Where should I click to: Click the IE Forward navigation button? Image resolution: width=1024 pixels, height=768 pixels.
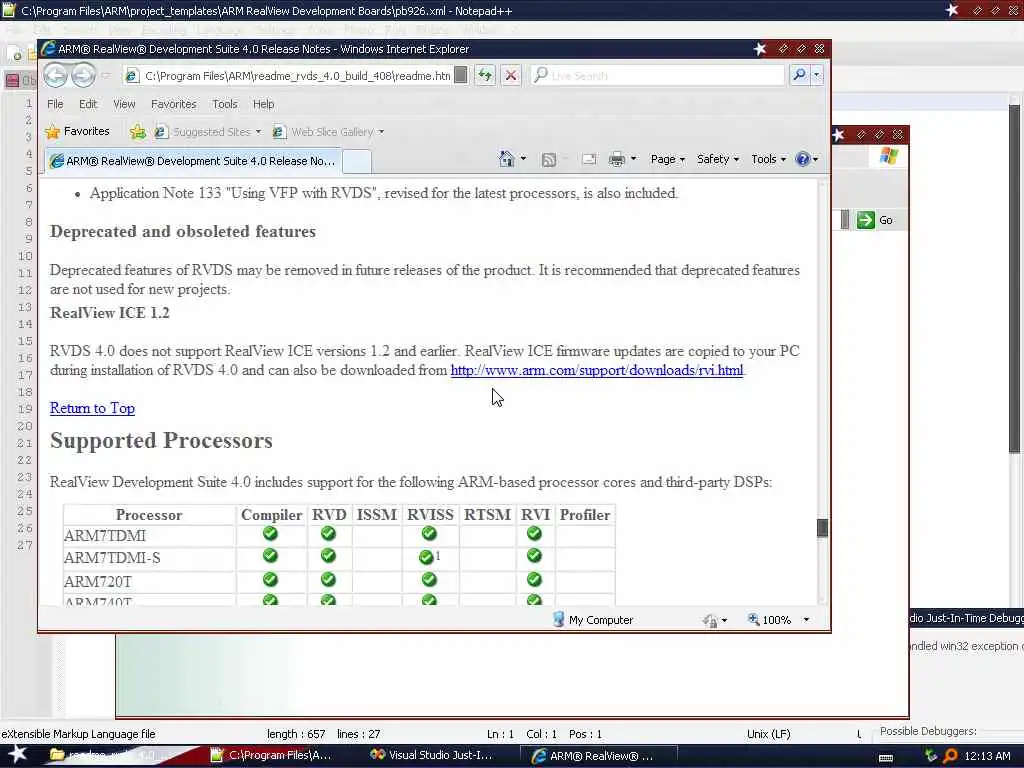pos(82,75)
